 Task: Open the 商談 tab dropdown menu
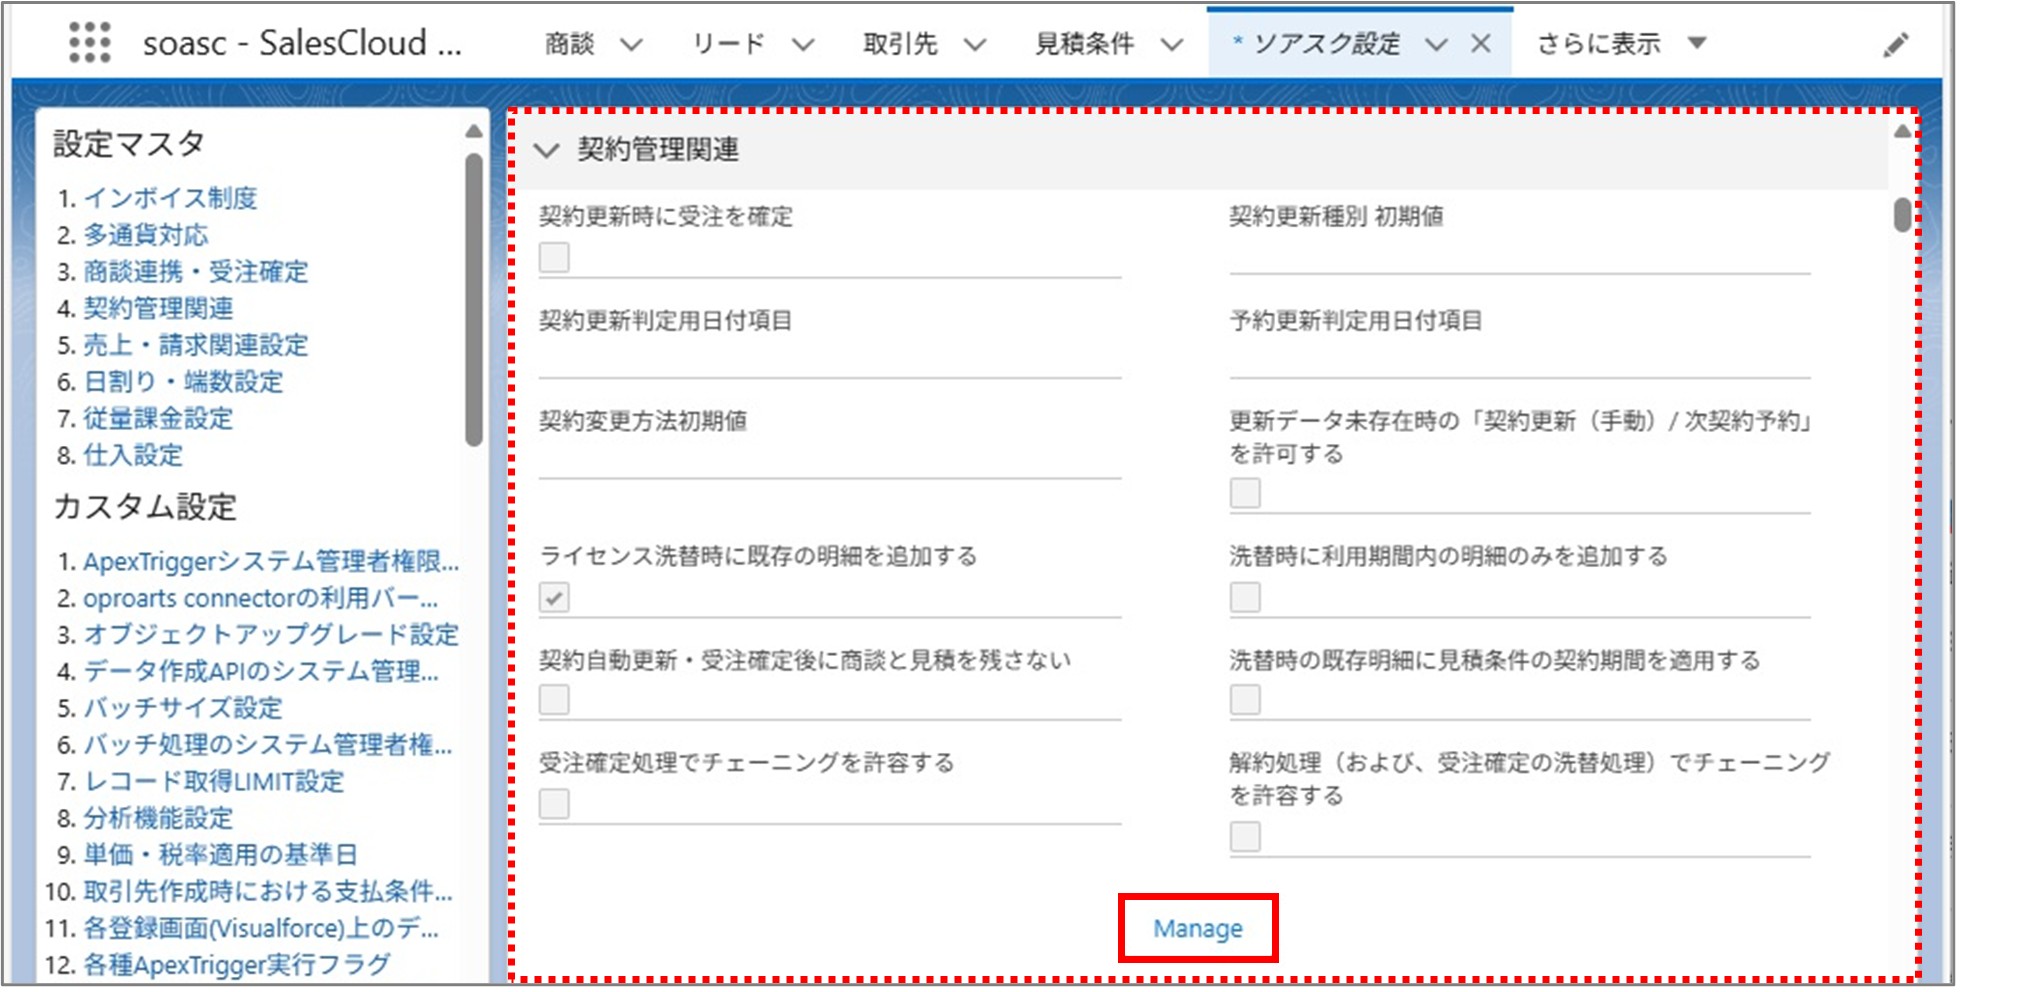point(631,43)
